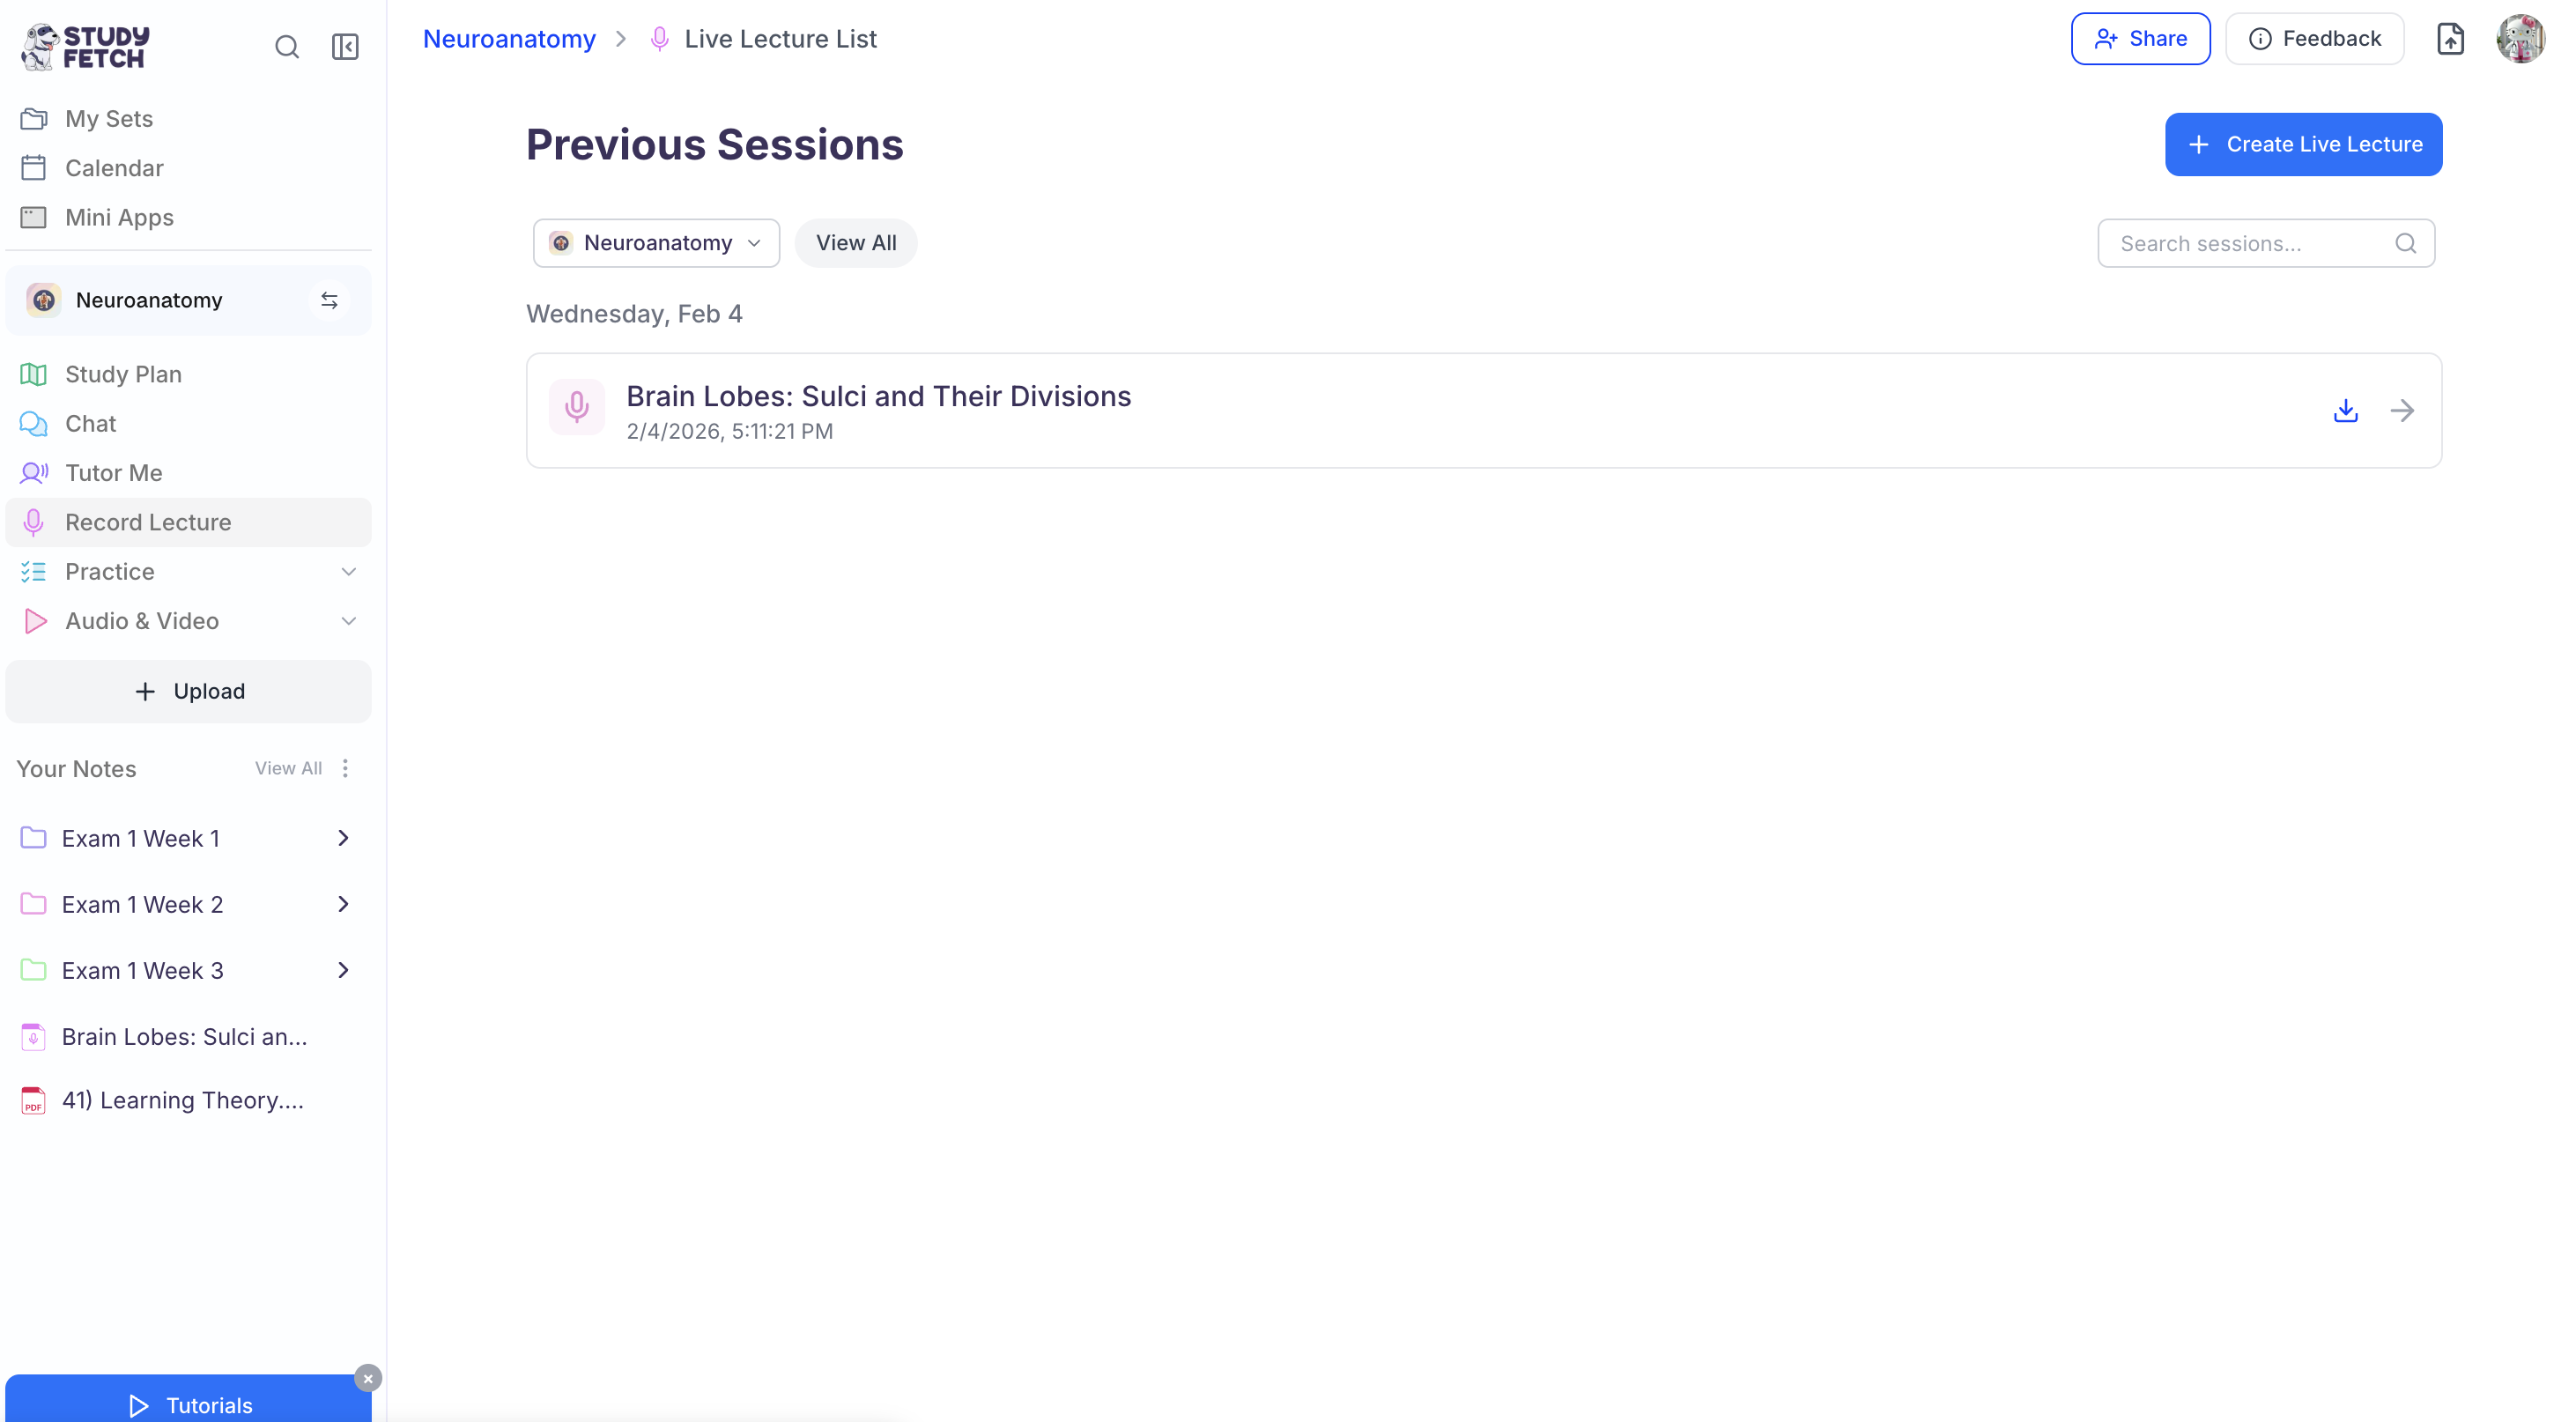Expand the Exam 1 Week 2 folder
The height and width of the screenshot is (1422, 2576).
[x=343, y=904]
